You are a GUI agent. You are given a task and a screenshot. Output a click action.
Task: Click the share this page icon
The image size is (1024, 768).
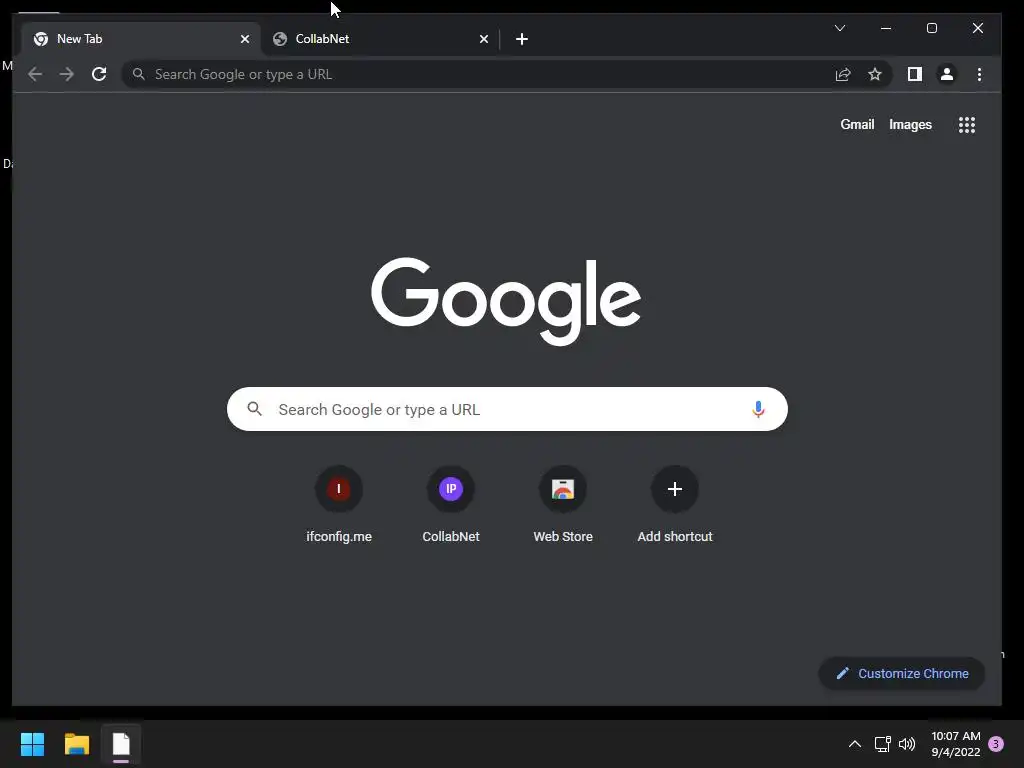(x=843, y=74)
